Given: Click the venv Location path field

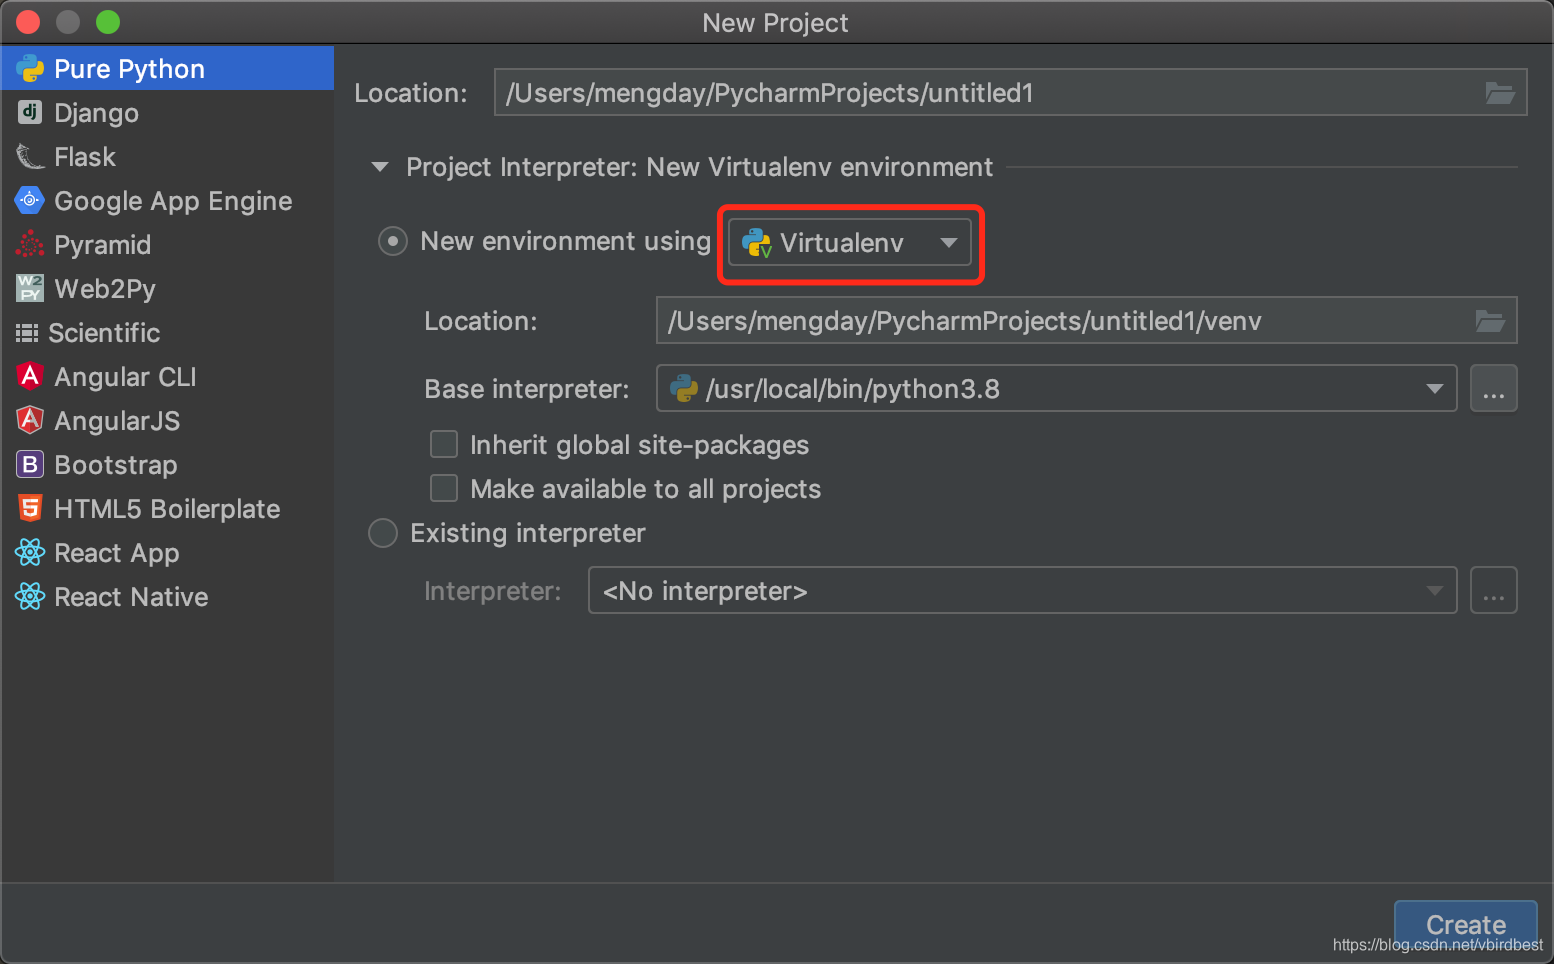Looking at the screenshot, I should pos(1086,320).
